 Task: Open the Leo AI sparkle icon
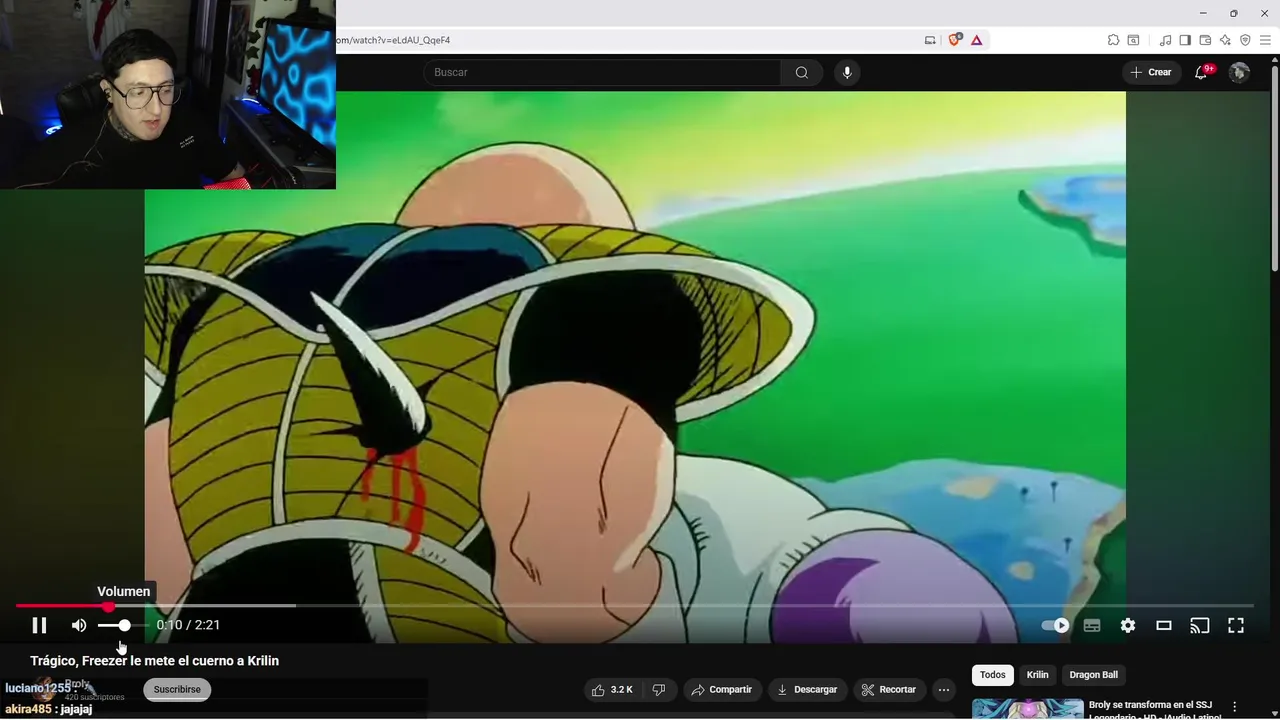pyautogui.click(x=1225, y=40)
